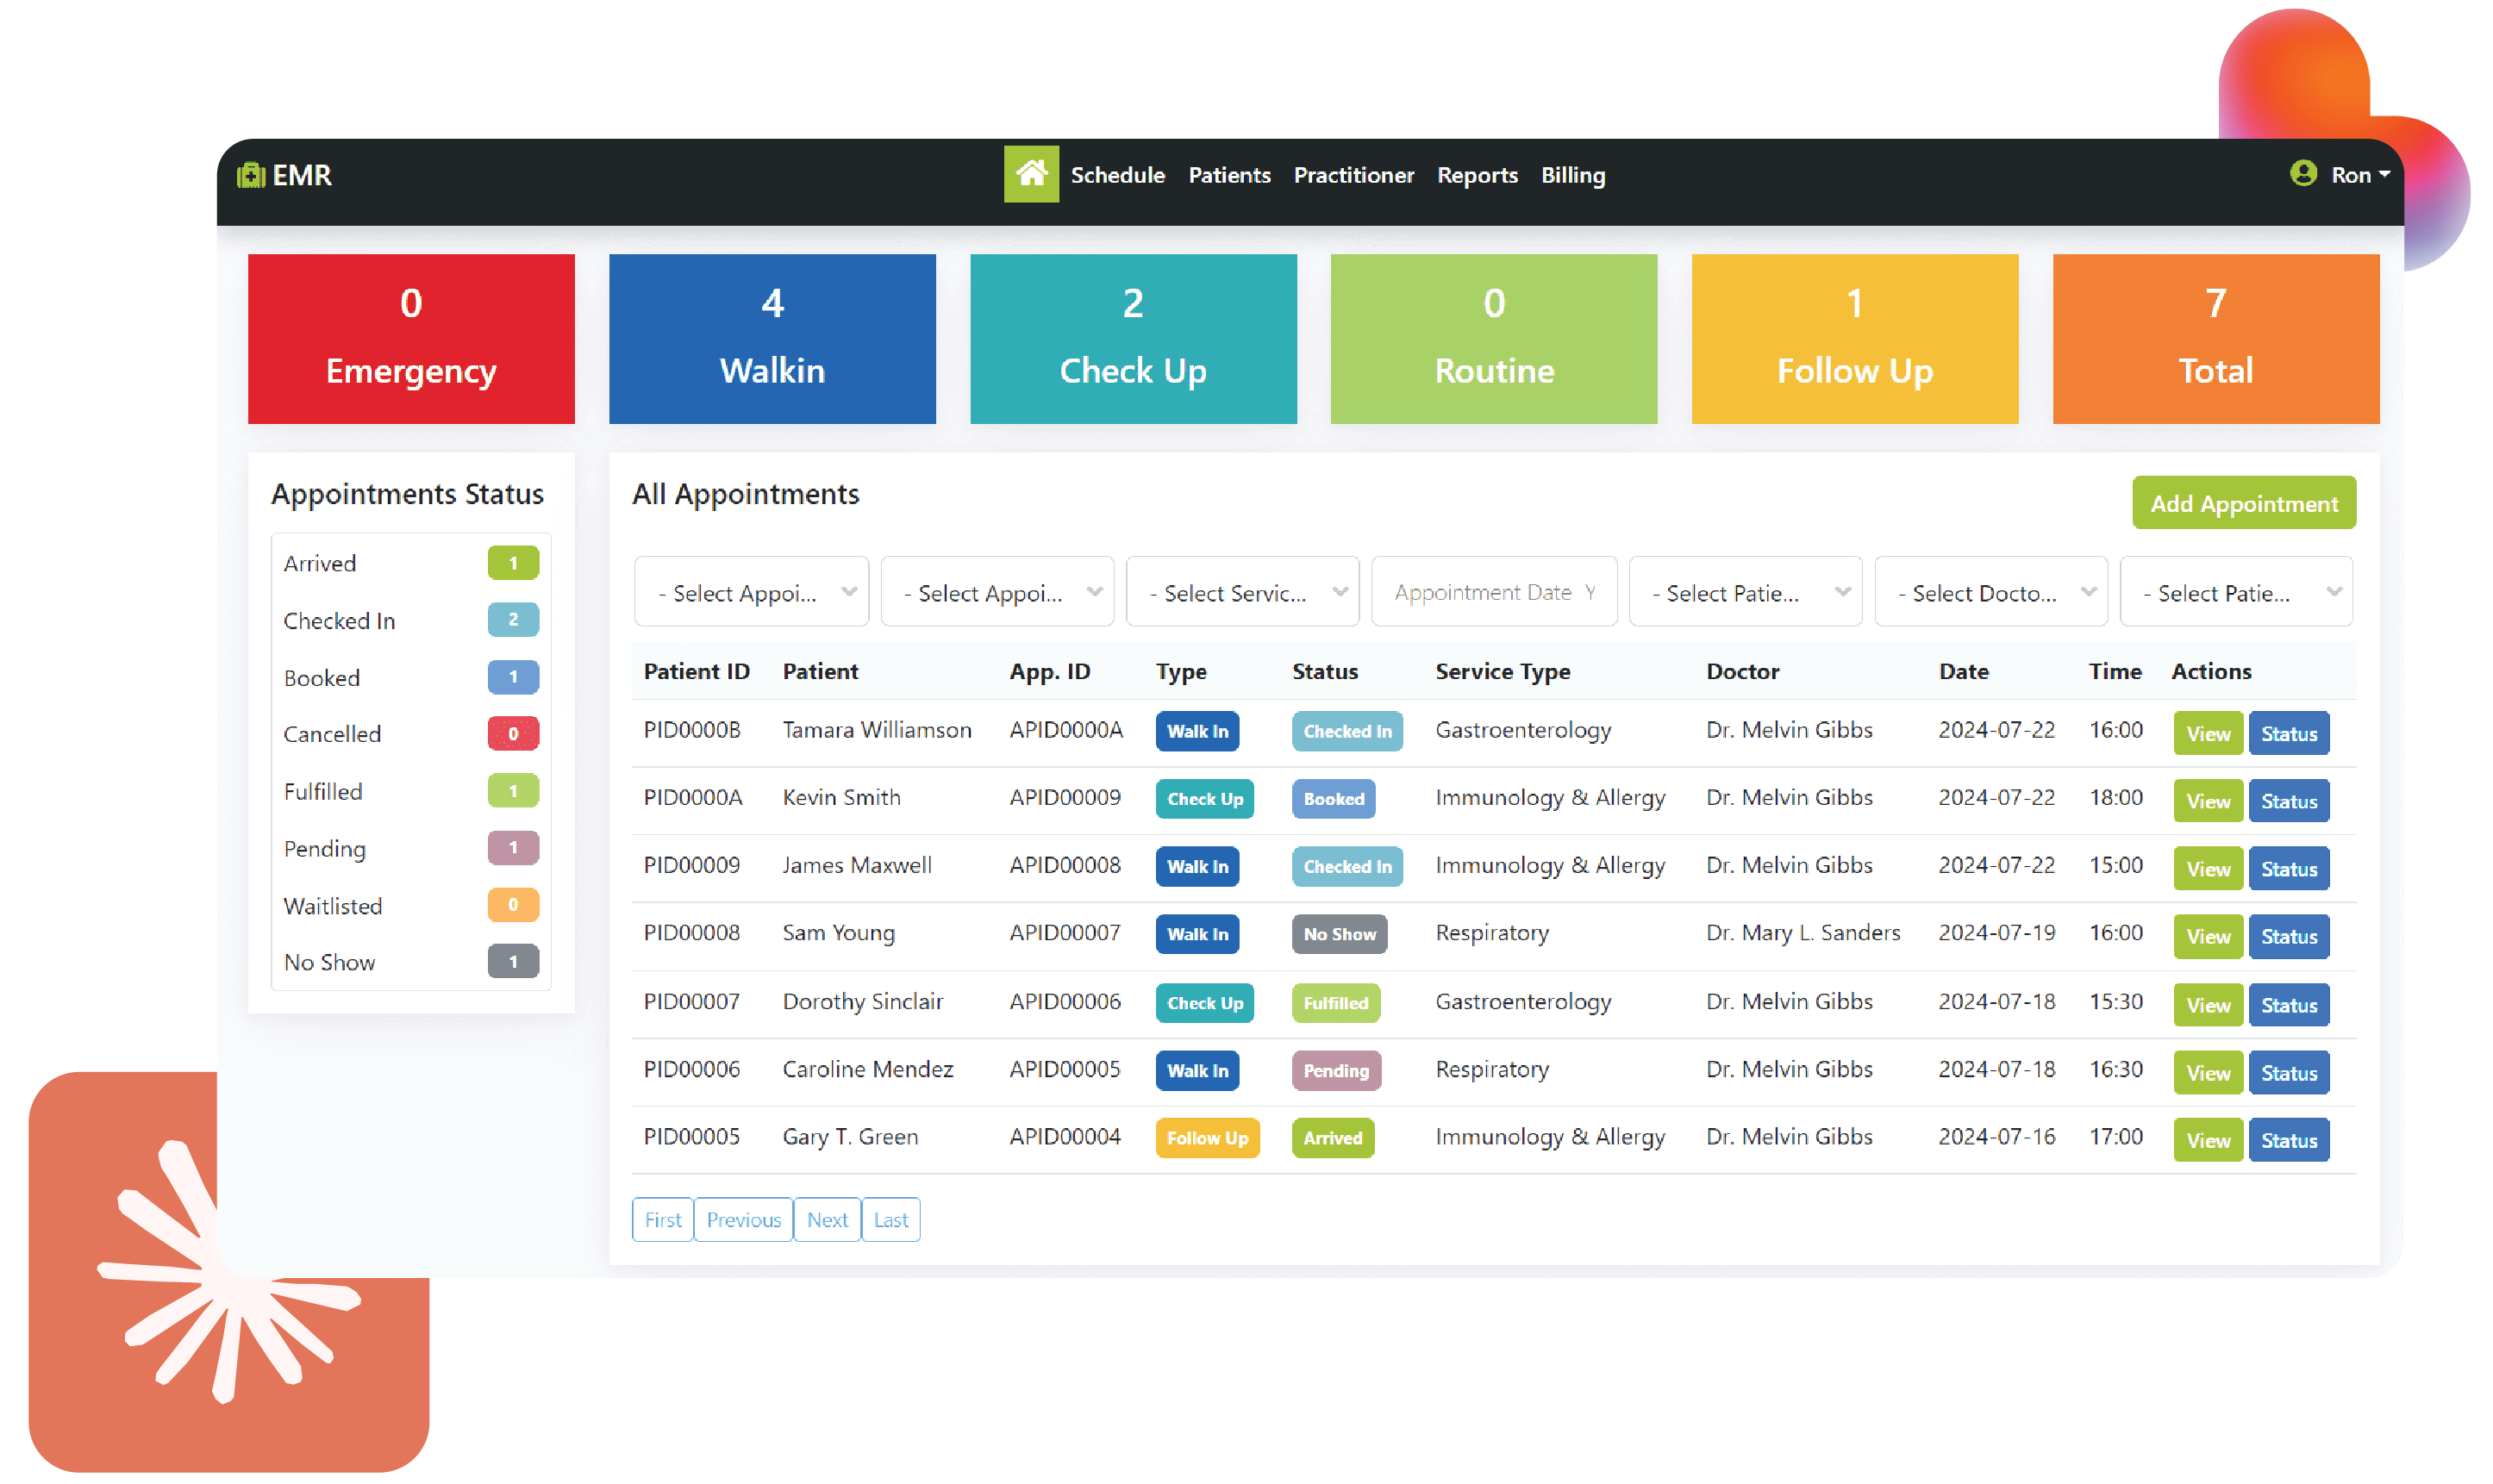2493x1484 pixels.
Task: Expand the last Select Patie... dropdown on right
Action: click(x=2235, y=592)
